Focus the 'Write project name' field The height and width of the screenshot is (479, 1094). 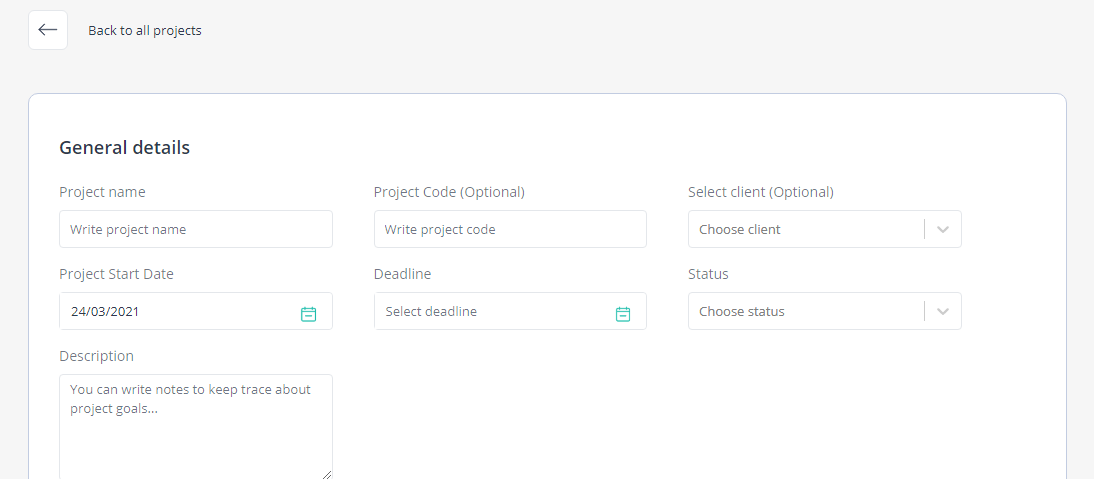tap(196, 229)
